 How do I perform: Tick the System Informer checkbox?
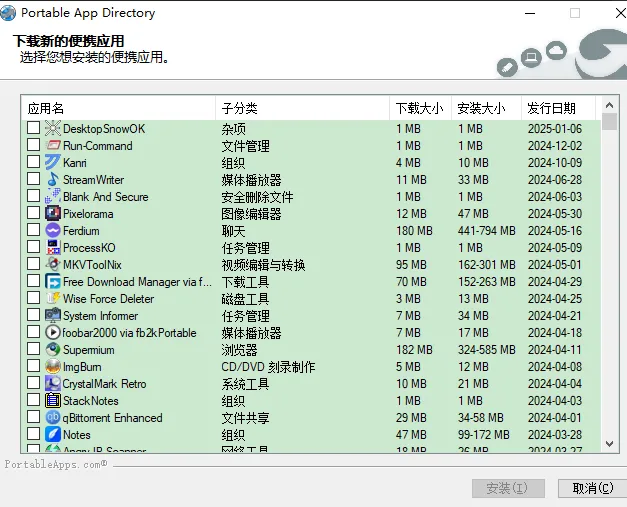tap(34, 315)
